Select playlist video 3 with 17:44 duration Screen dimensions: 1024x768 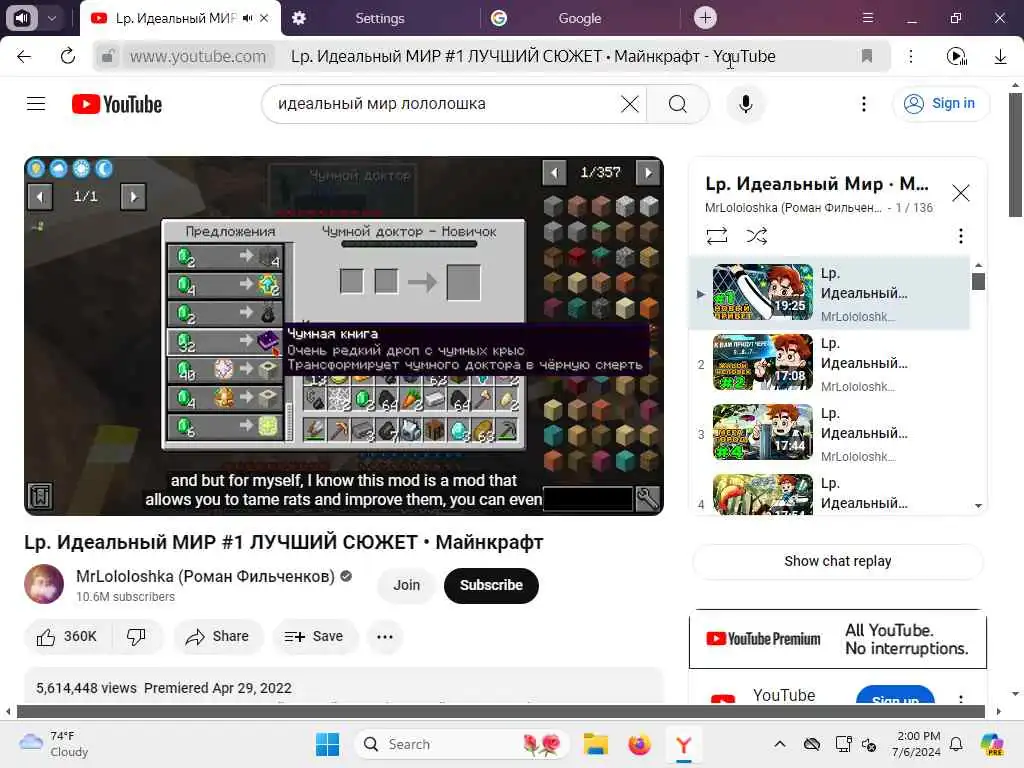(x=829, y=433)
